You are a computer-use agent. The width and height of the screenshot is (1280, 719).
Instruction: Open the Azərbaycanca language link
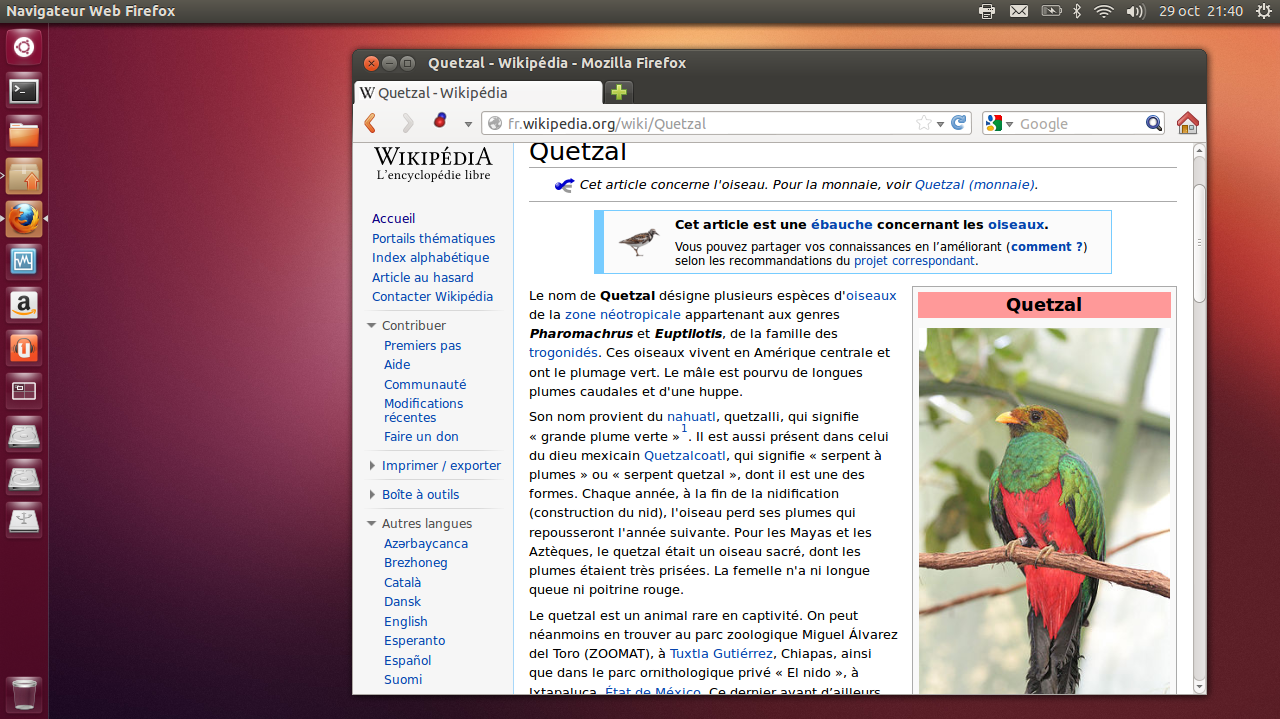point(425,543)
